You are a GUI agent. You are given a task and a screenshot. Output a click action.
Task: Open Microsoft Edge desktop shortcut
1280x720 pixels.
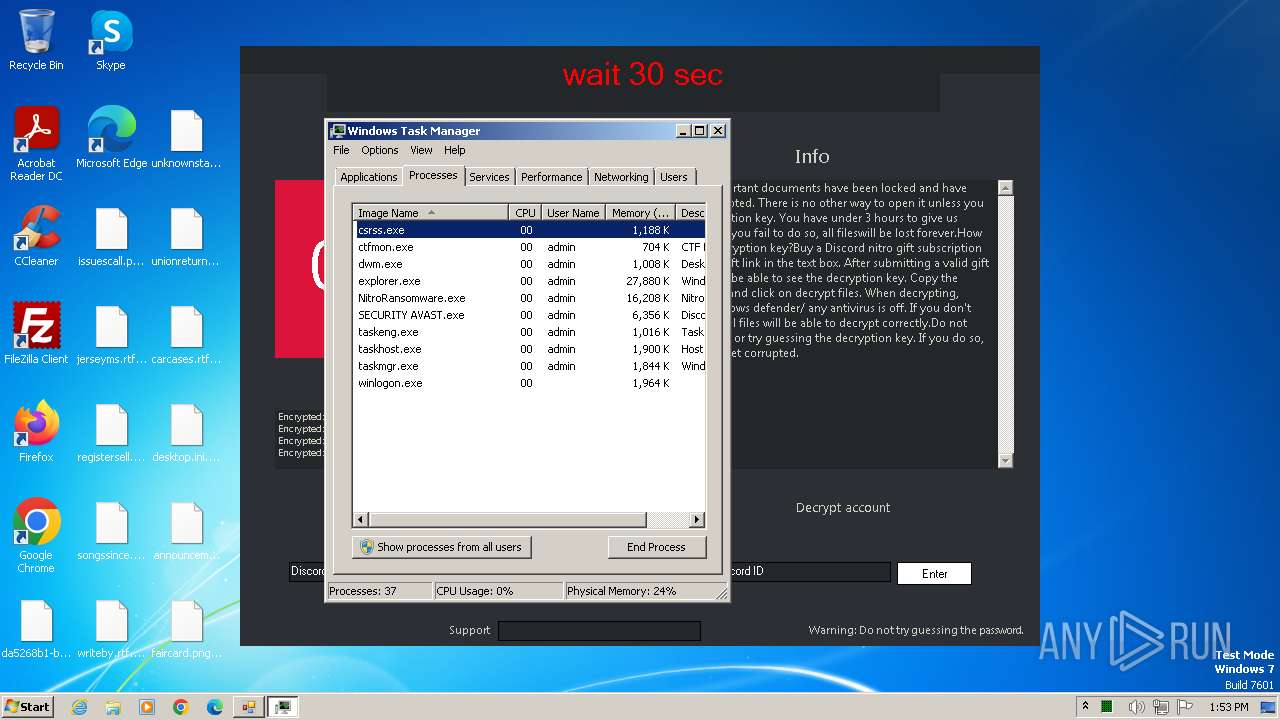click(111, 138)
